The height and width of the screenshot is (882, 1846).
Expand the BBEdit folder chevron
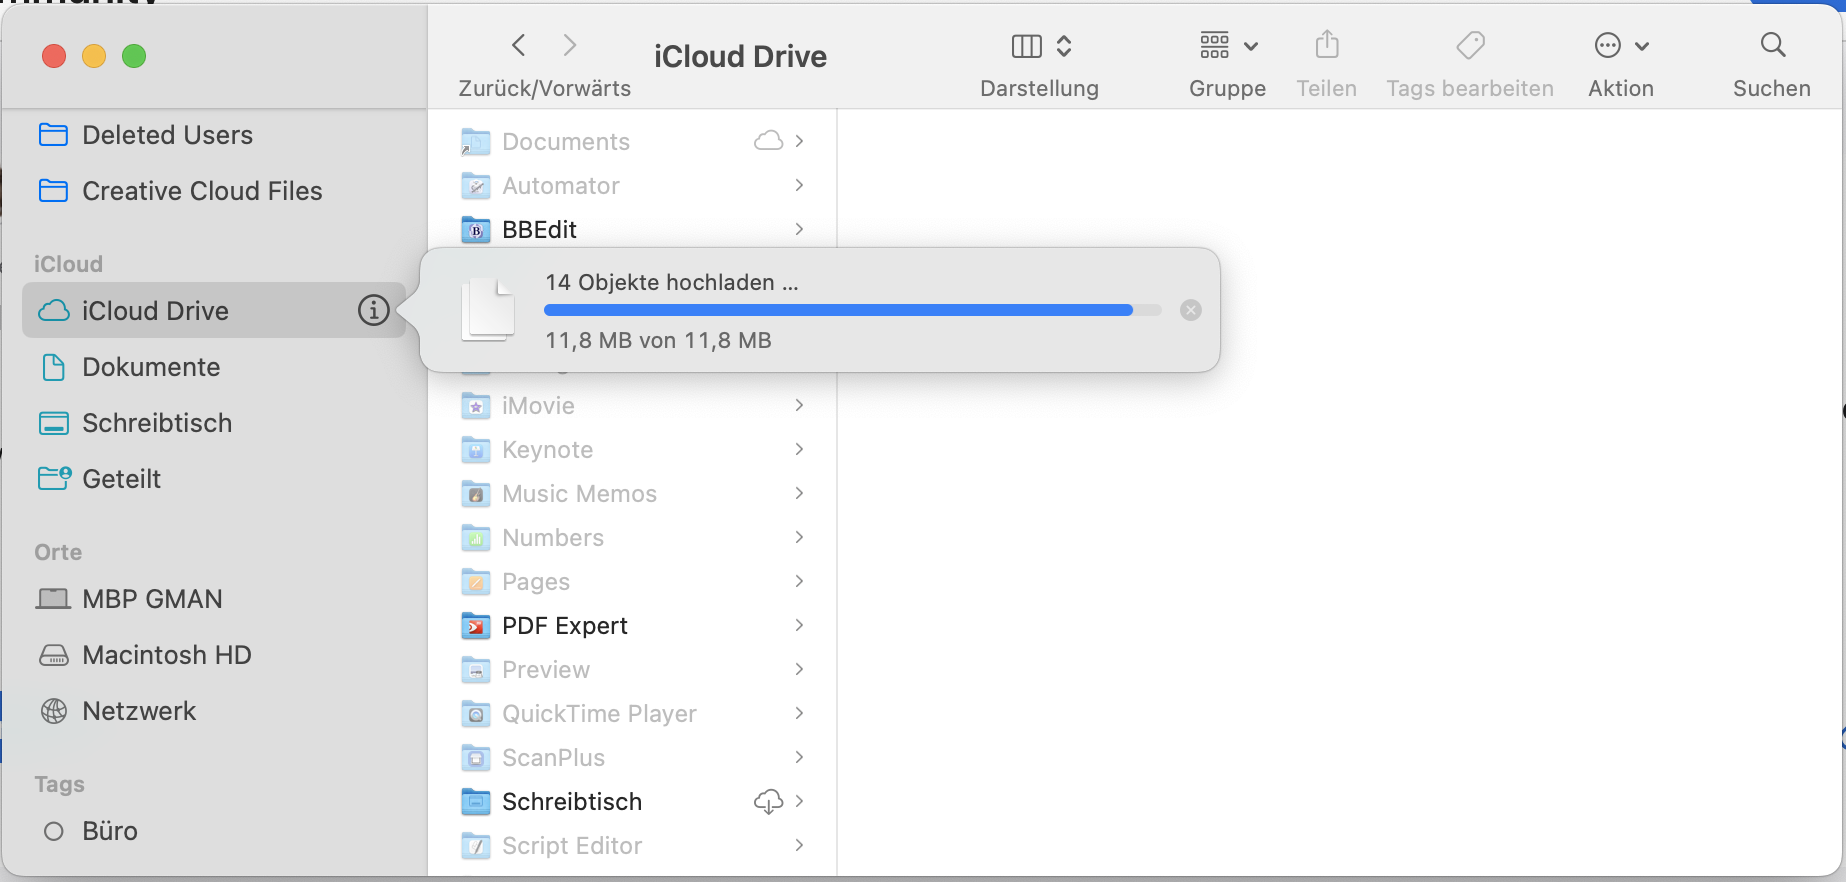pos(799,229)
